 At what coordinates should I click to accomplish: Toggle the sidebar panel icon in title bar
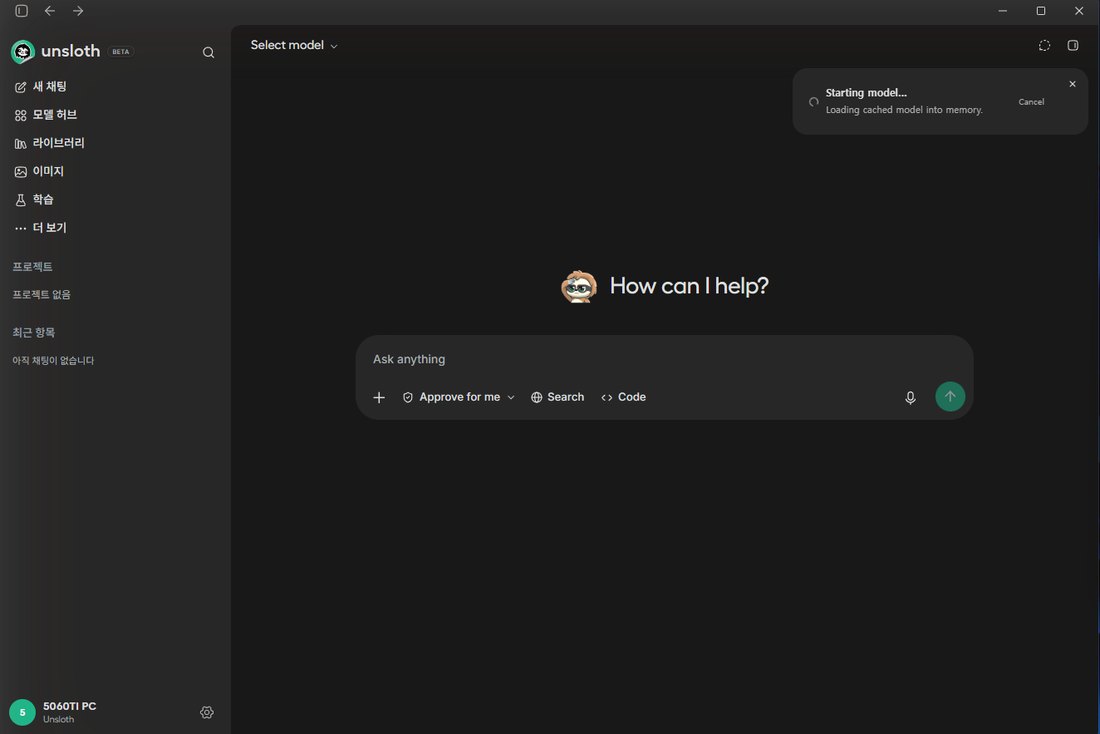22,11
